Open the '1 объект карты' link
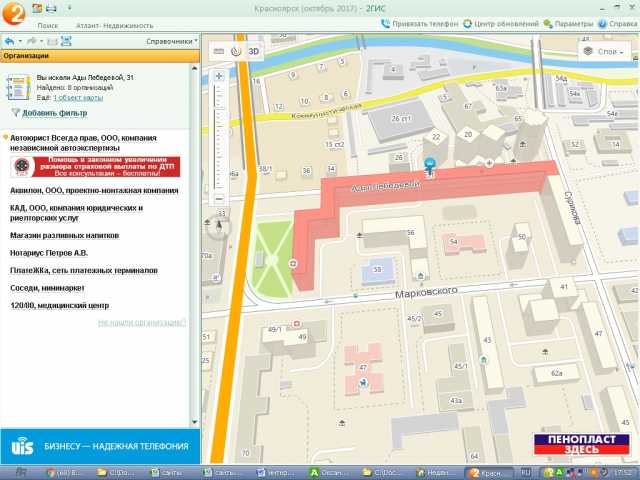Screen dimensions: 640x480 tap(78, 98)
